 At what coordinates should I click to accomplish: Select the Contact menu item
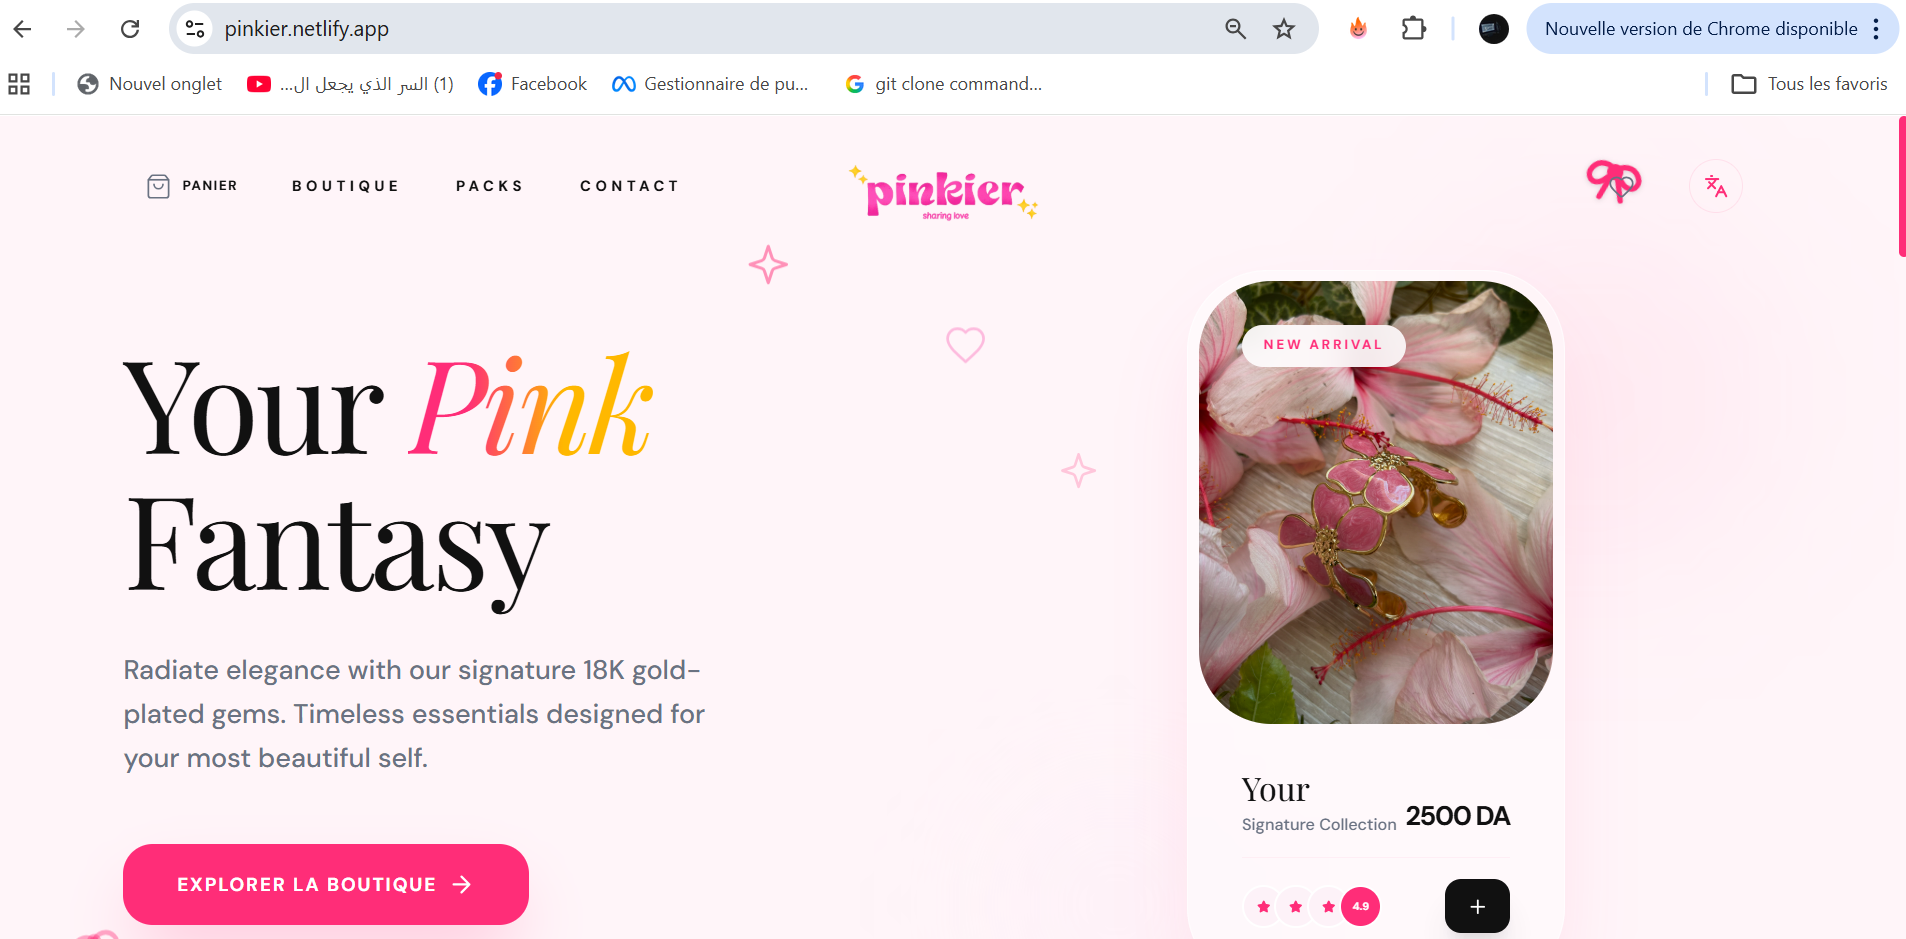630,186
